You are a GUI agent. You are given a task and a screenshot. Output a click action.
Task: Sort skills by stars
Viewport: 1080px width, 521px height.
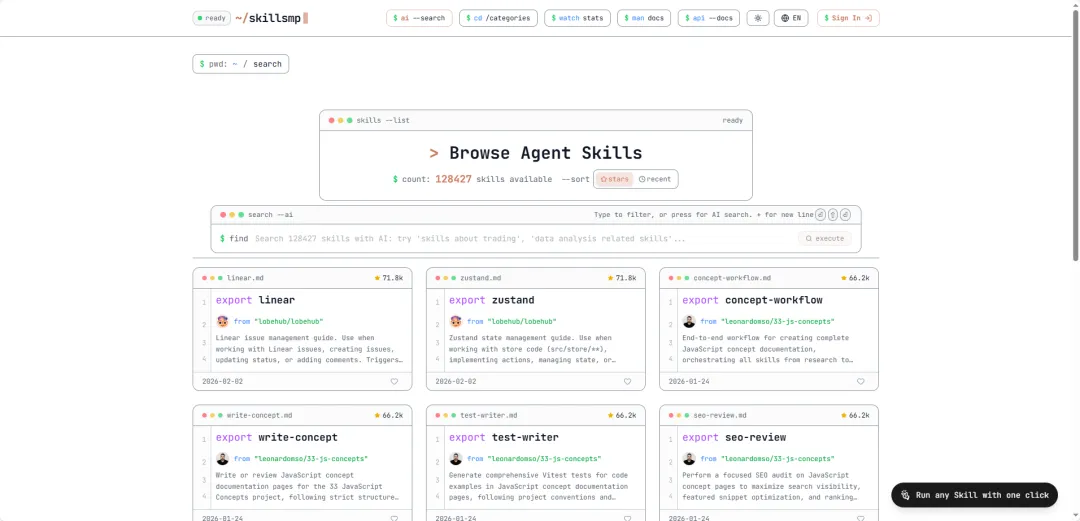[x=614, y=179]
